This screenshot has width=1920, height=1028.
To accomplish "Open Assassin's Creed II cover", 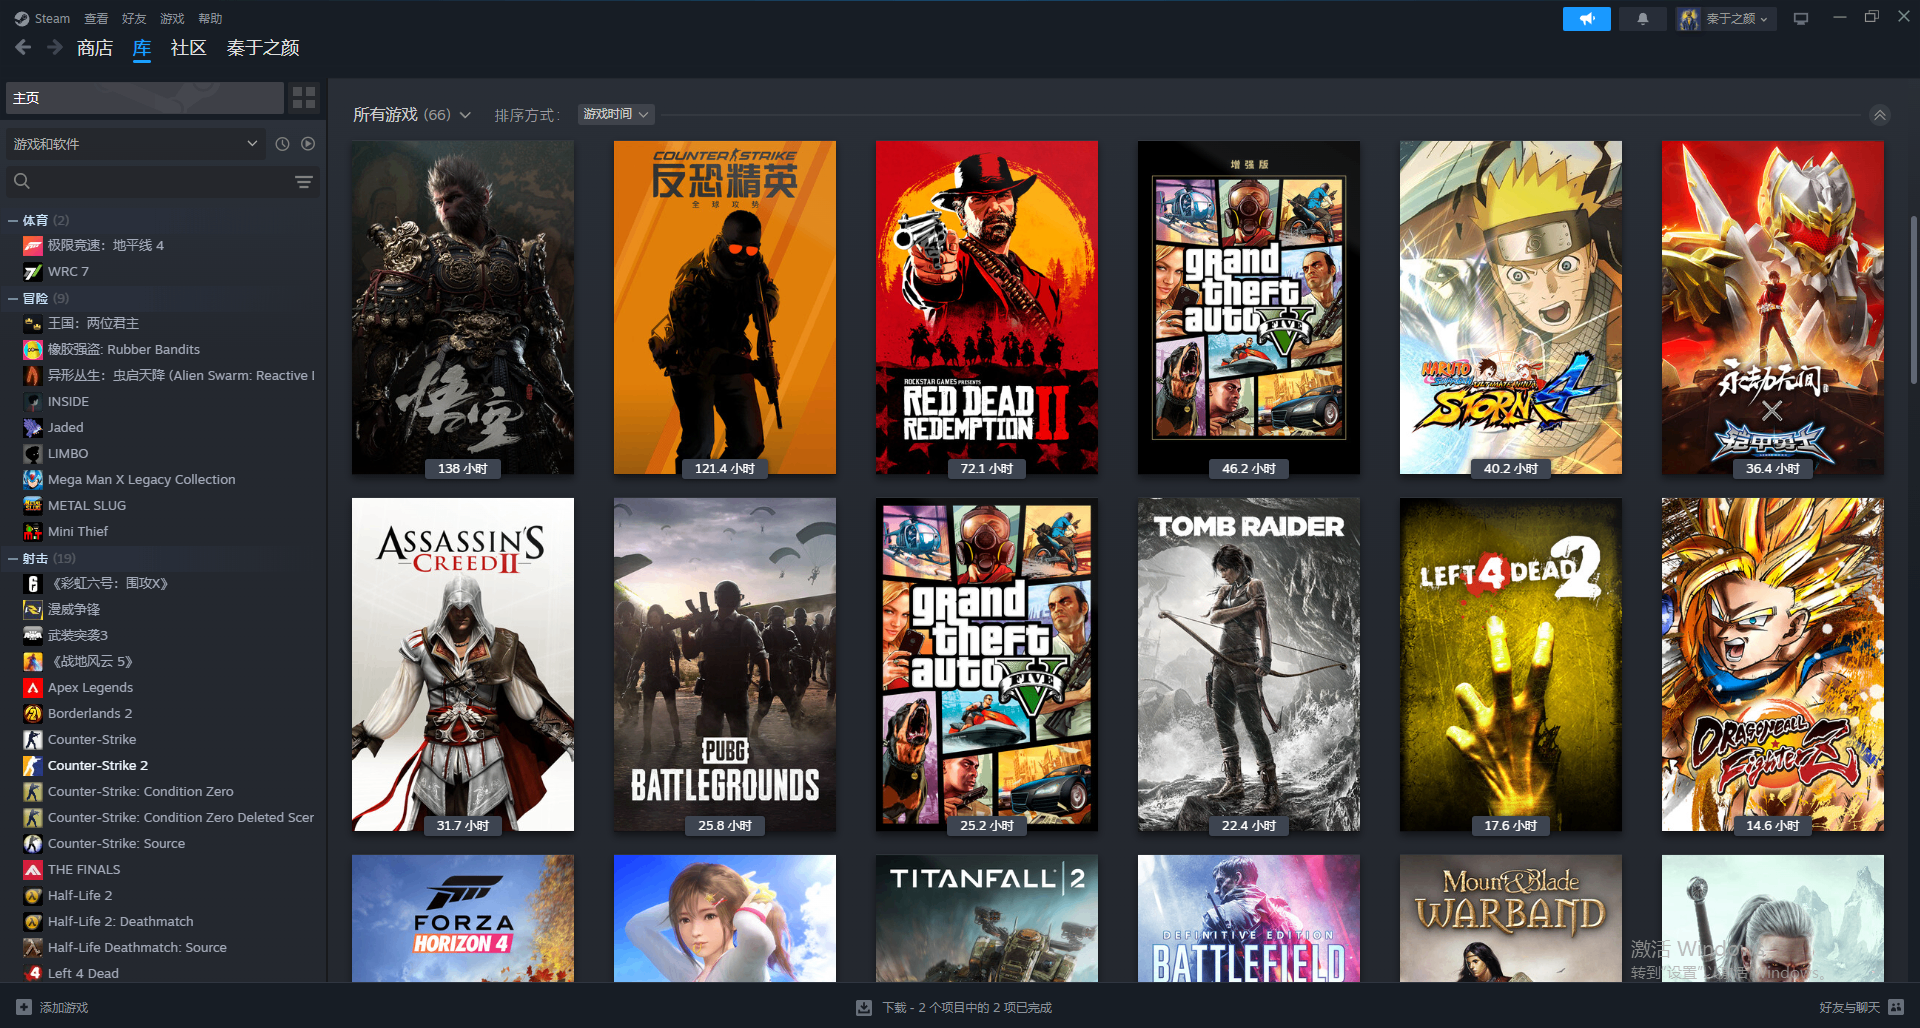I will [x=463, y=664].
